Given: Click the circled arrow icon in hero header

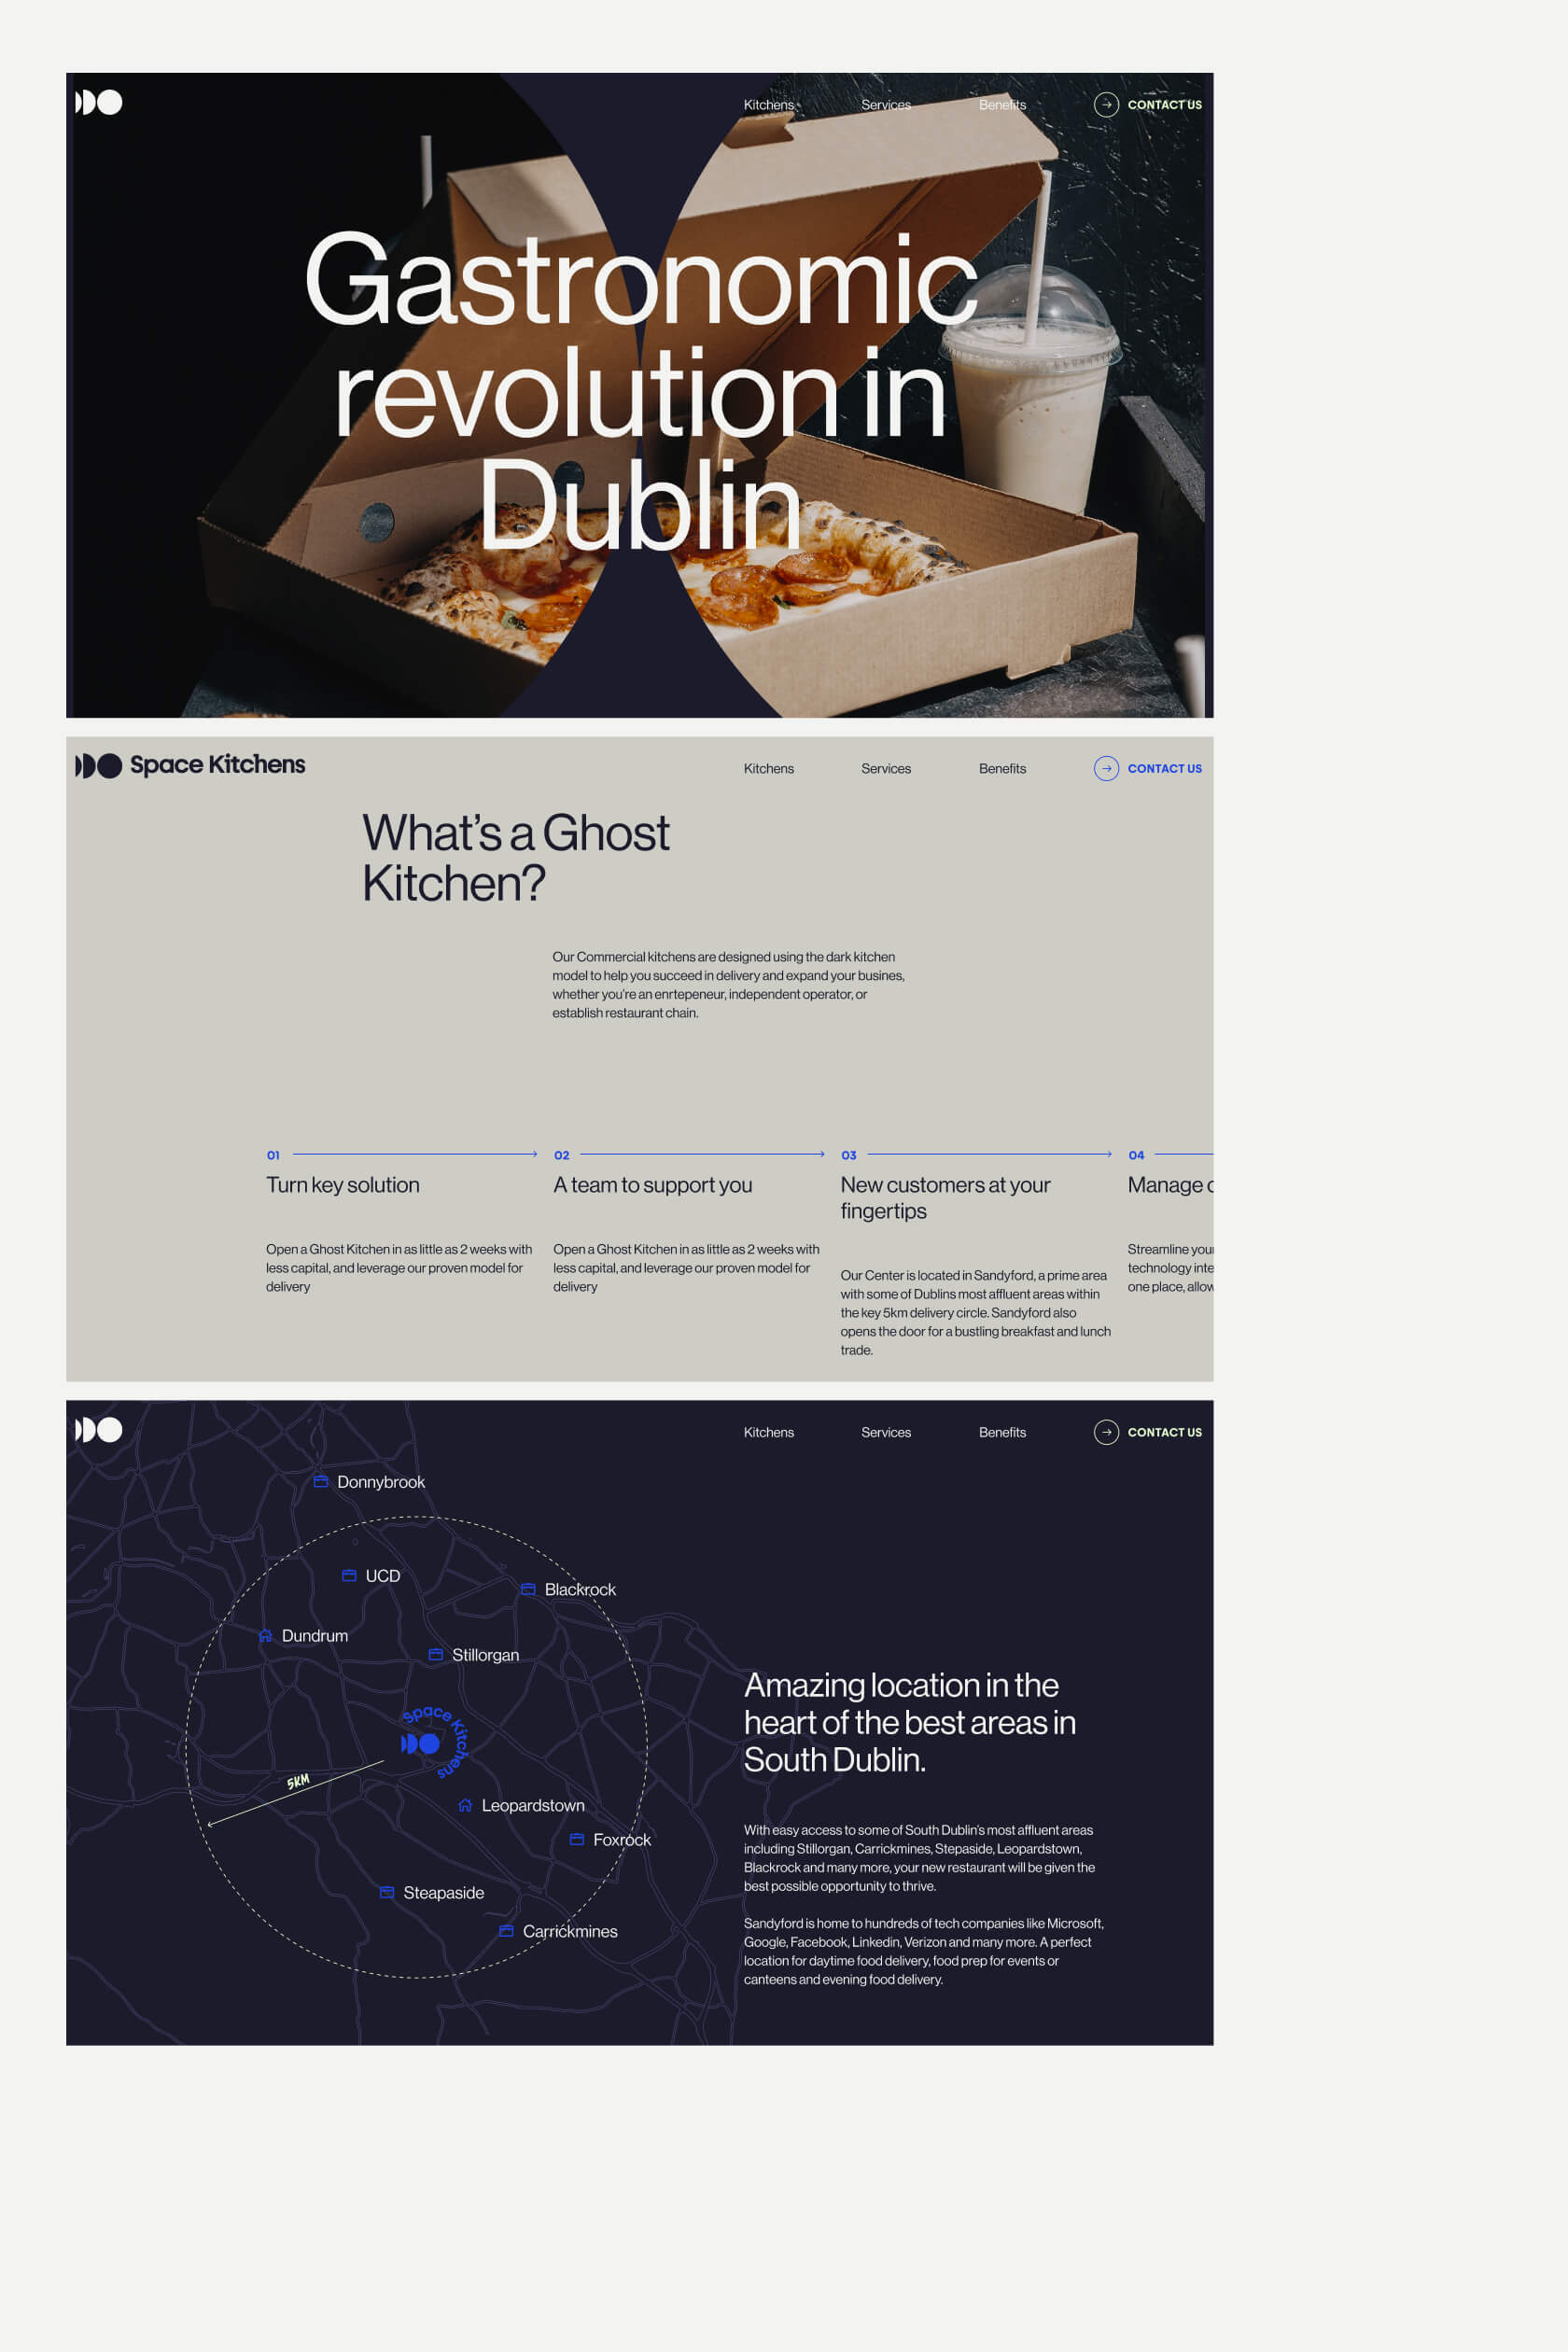Looking at the screenshot, I should pos(1106,105).
